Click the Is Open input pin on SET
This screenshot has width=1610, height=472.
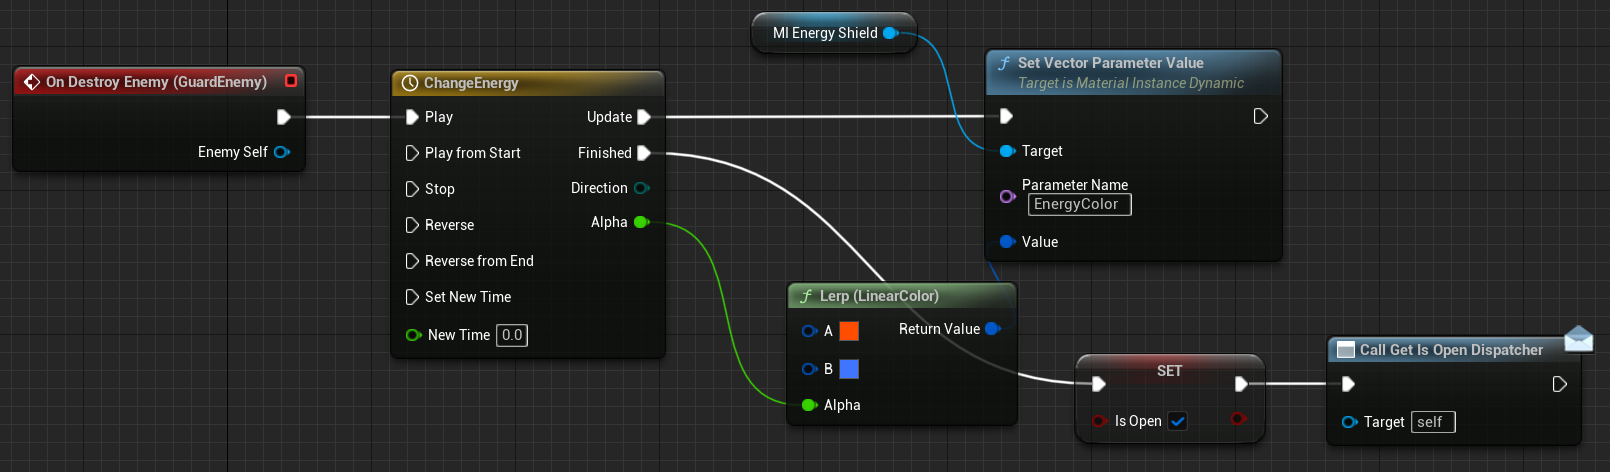[1099, 421]
